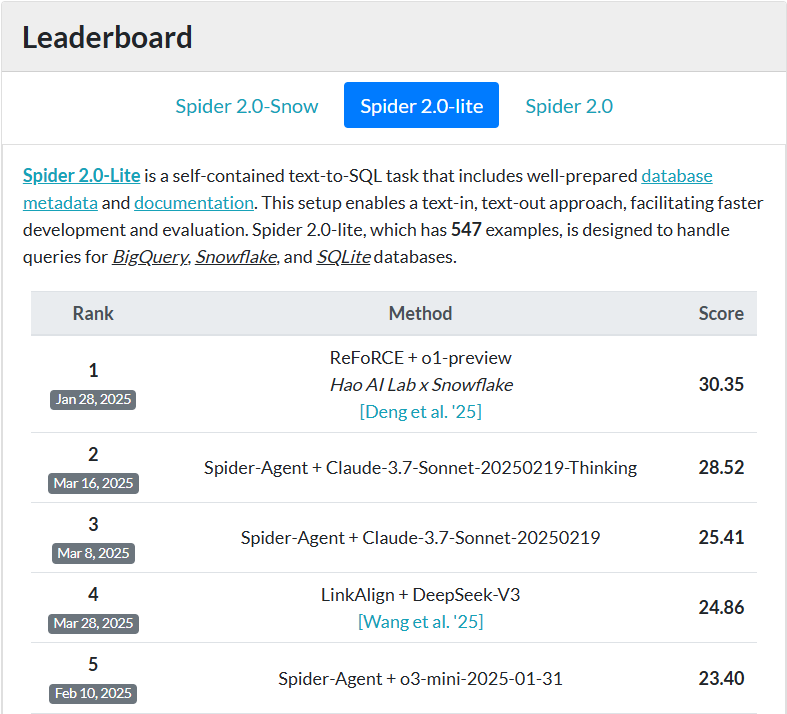This screenshot has height=714, width=787.
Task: Click the ReFoRCE + o1-preview method entry
Action: pyautogui.click(x=420, y=358)
